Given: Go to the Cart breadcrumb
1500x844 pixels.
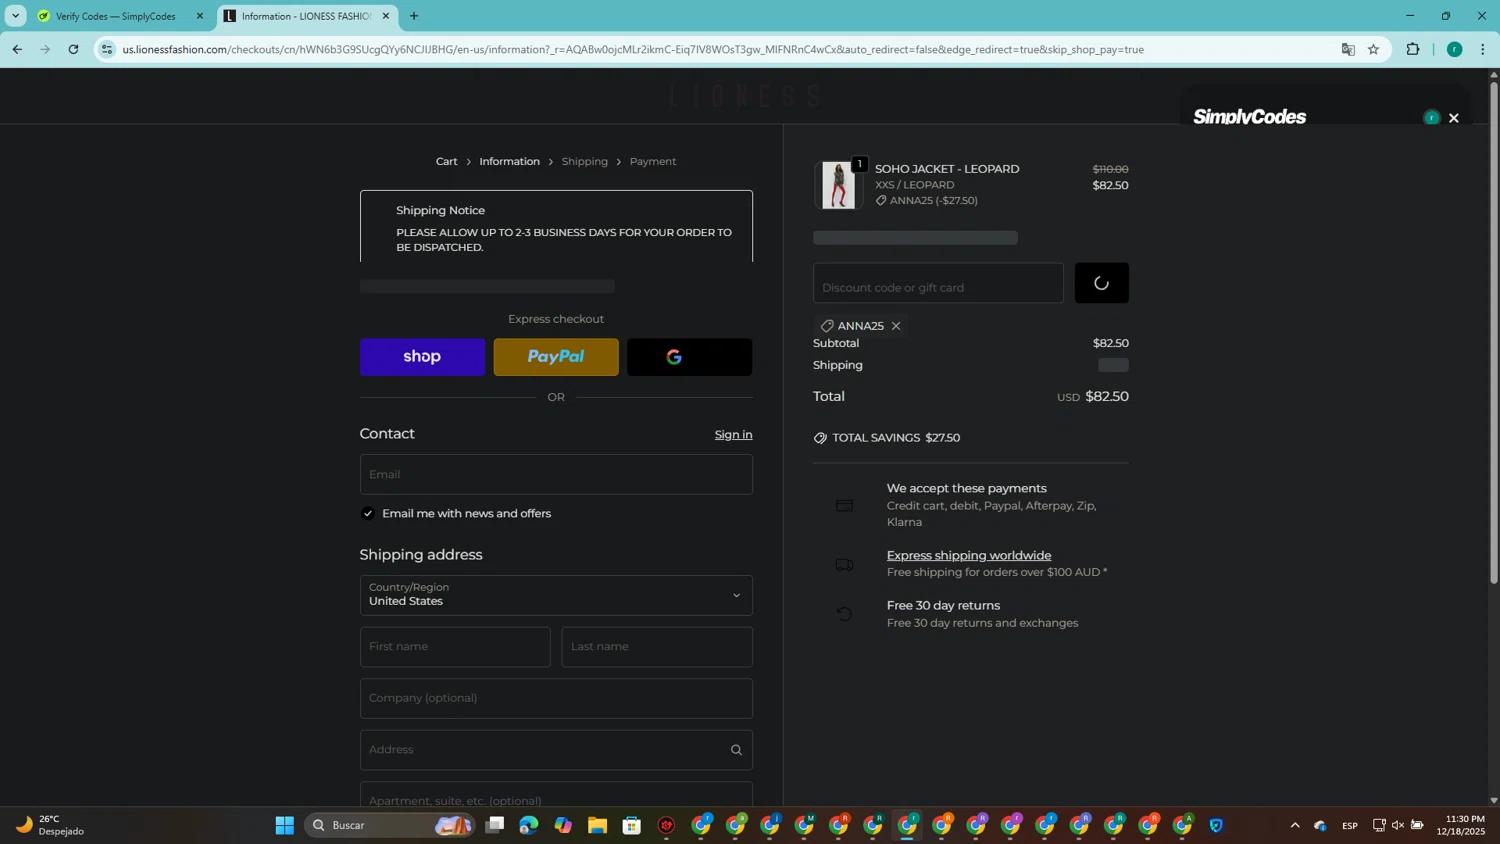Looking at the screenshot, I should [446, 161].
